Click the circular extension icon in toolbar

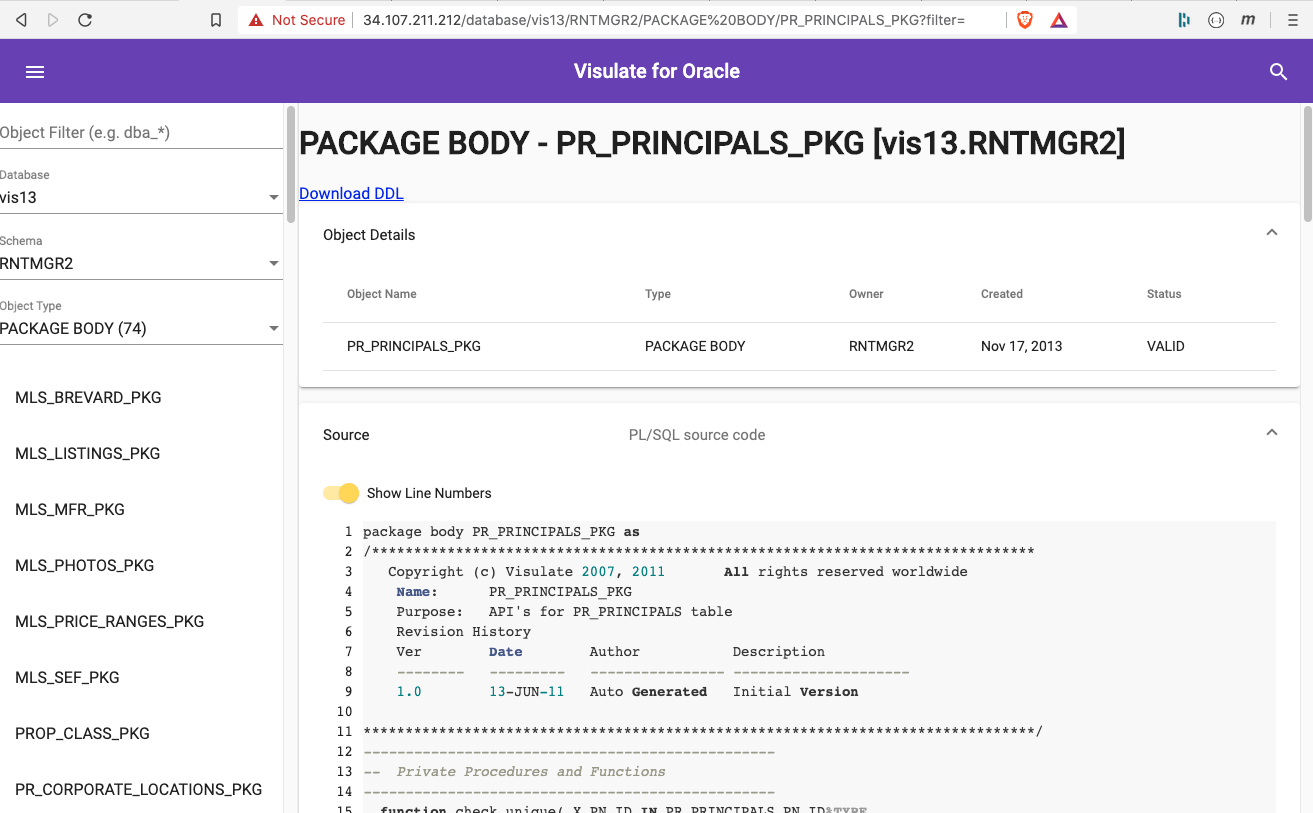[x=1216, y=20]
